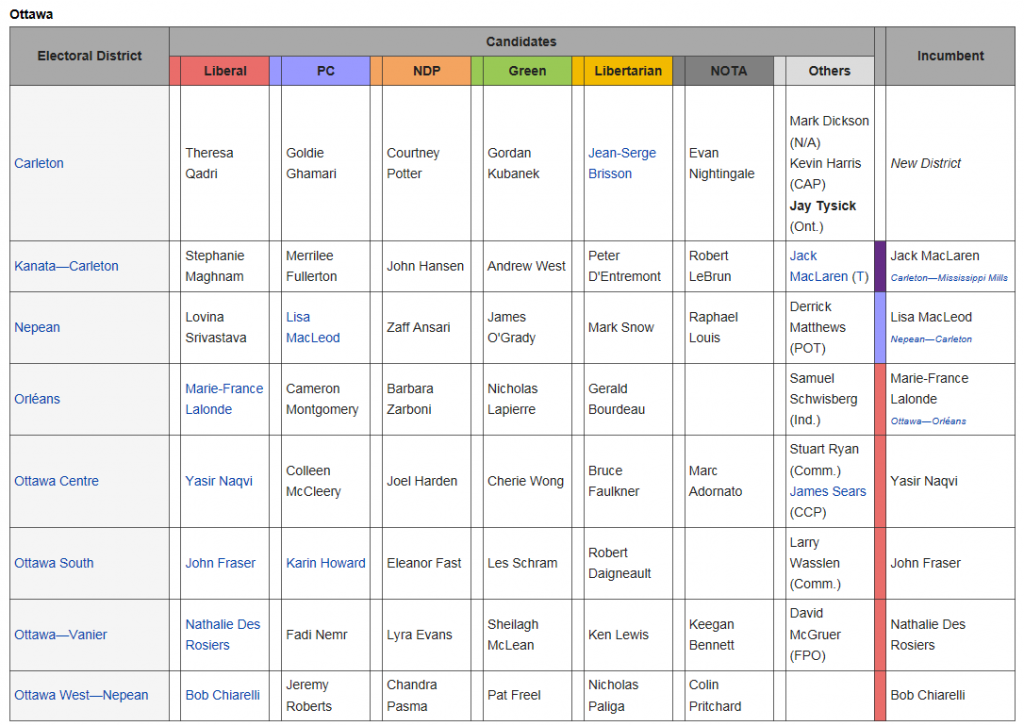Go to the Ottawa Centre district page
Viewport: 1024px width, 726px height.
[x=57, y=481]
